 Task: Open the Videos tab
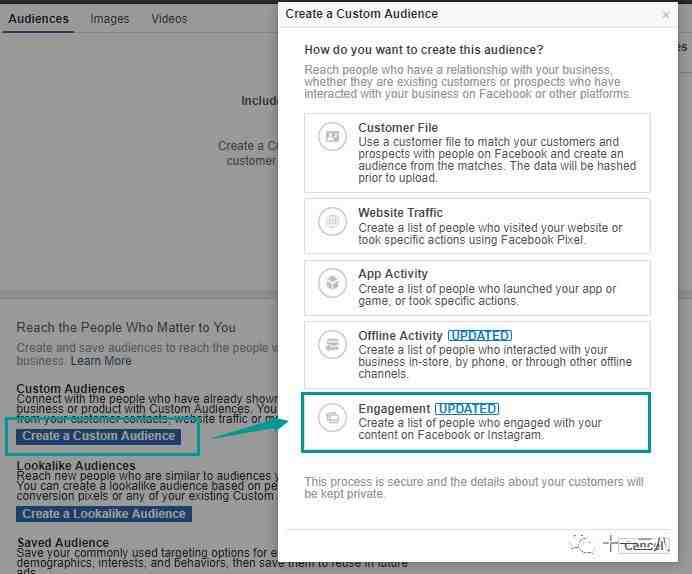click(x=169, y=19)
